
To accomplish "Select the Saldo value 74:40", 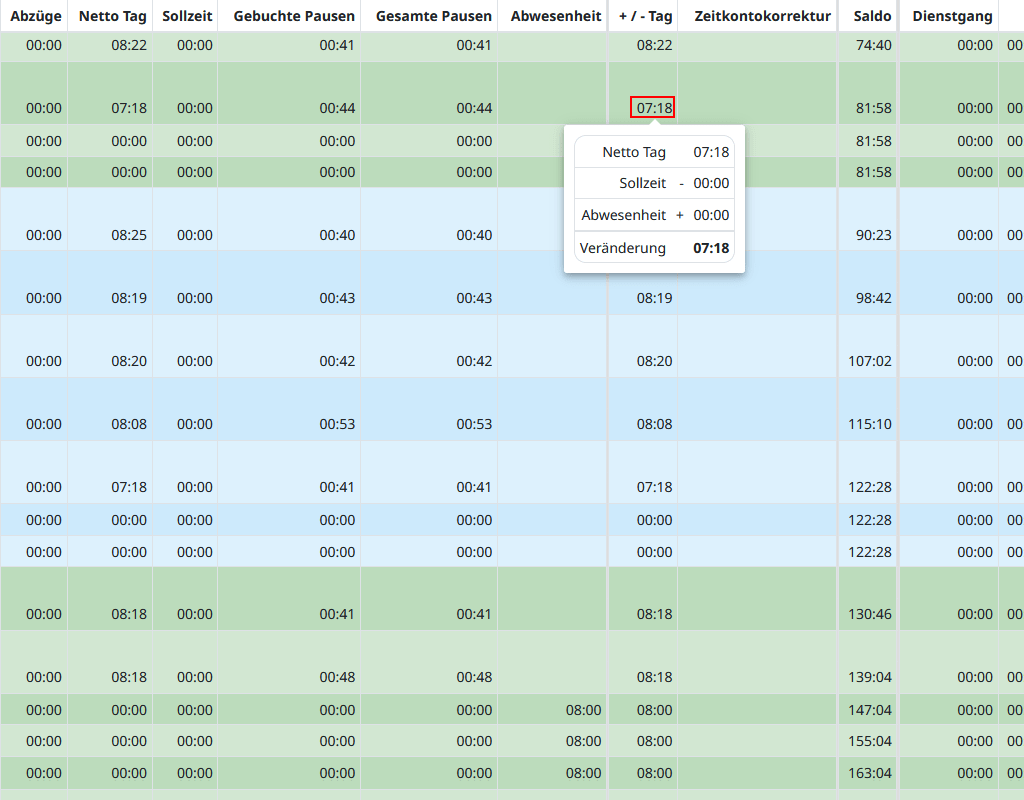I will pos(873,46).
